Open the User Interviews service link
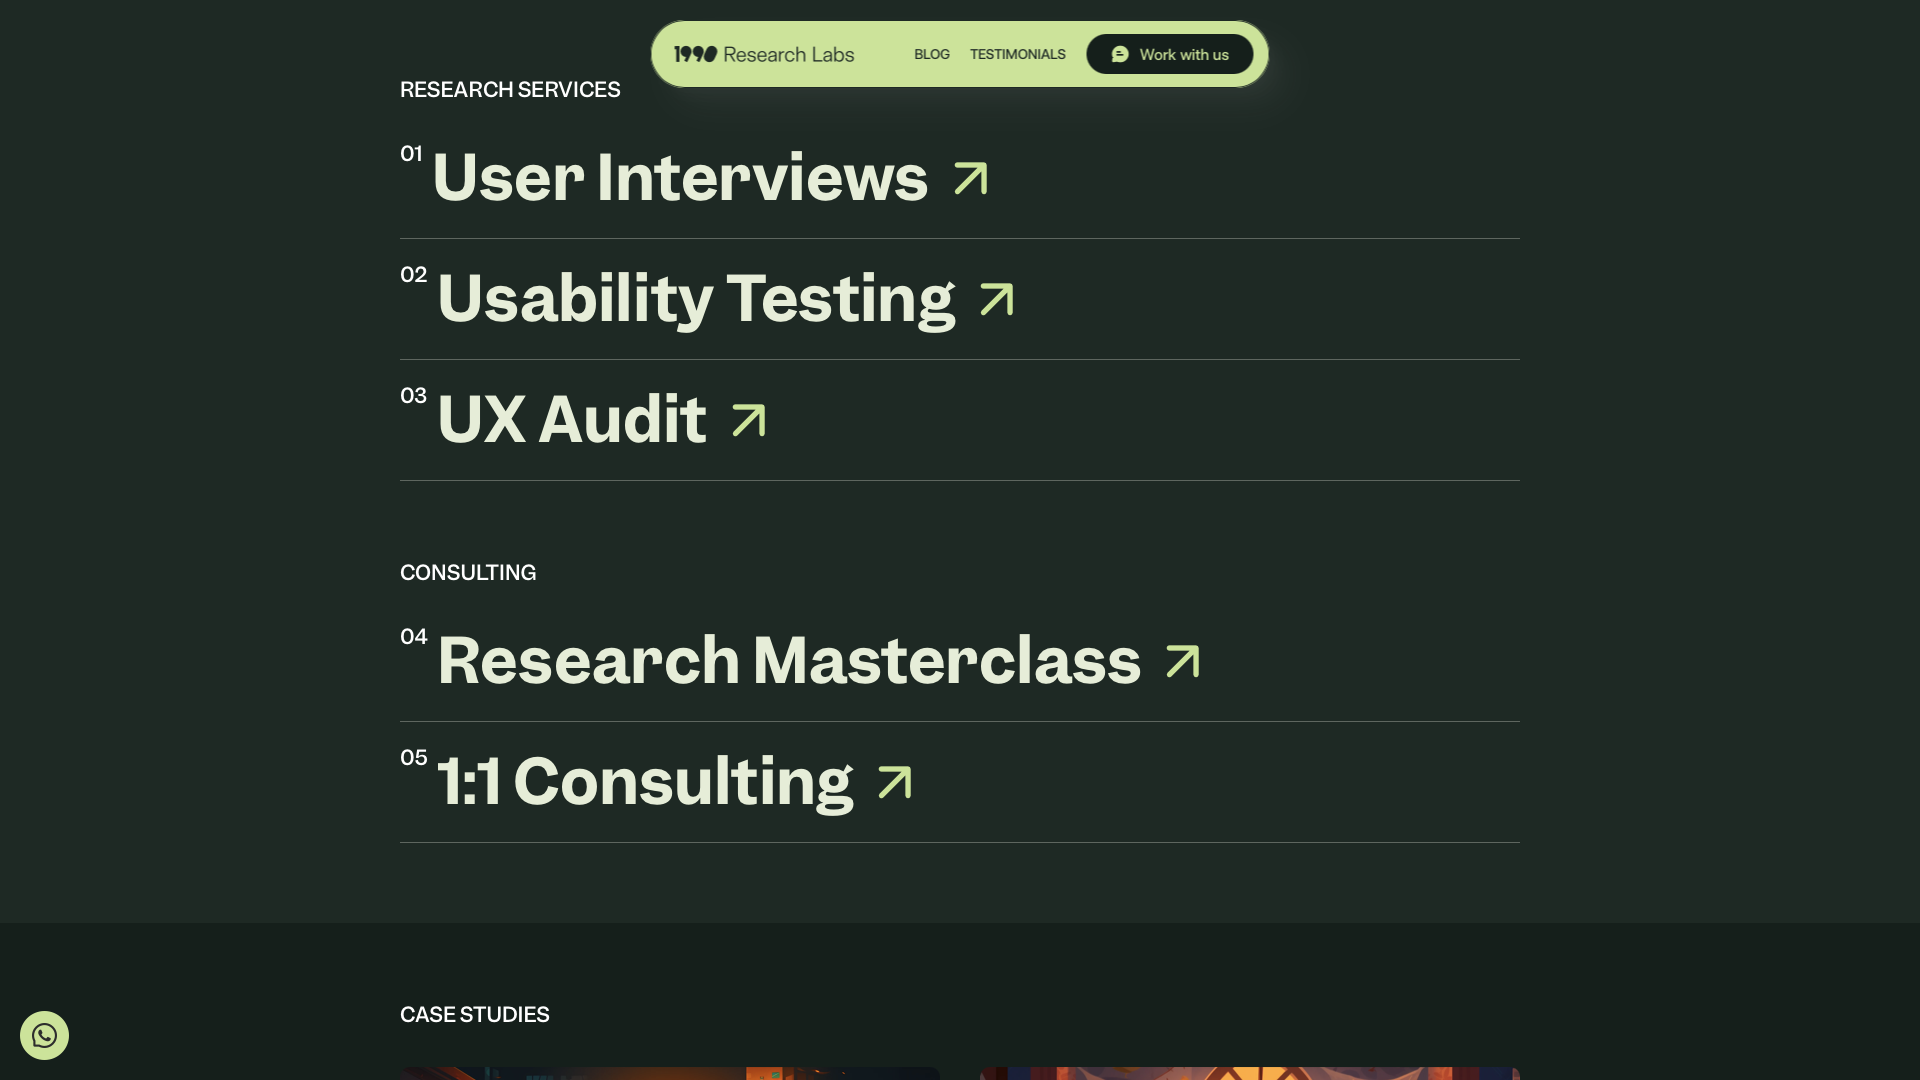Viewport: 1920px width, 1080px height. tap(680, 178)
